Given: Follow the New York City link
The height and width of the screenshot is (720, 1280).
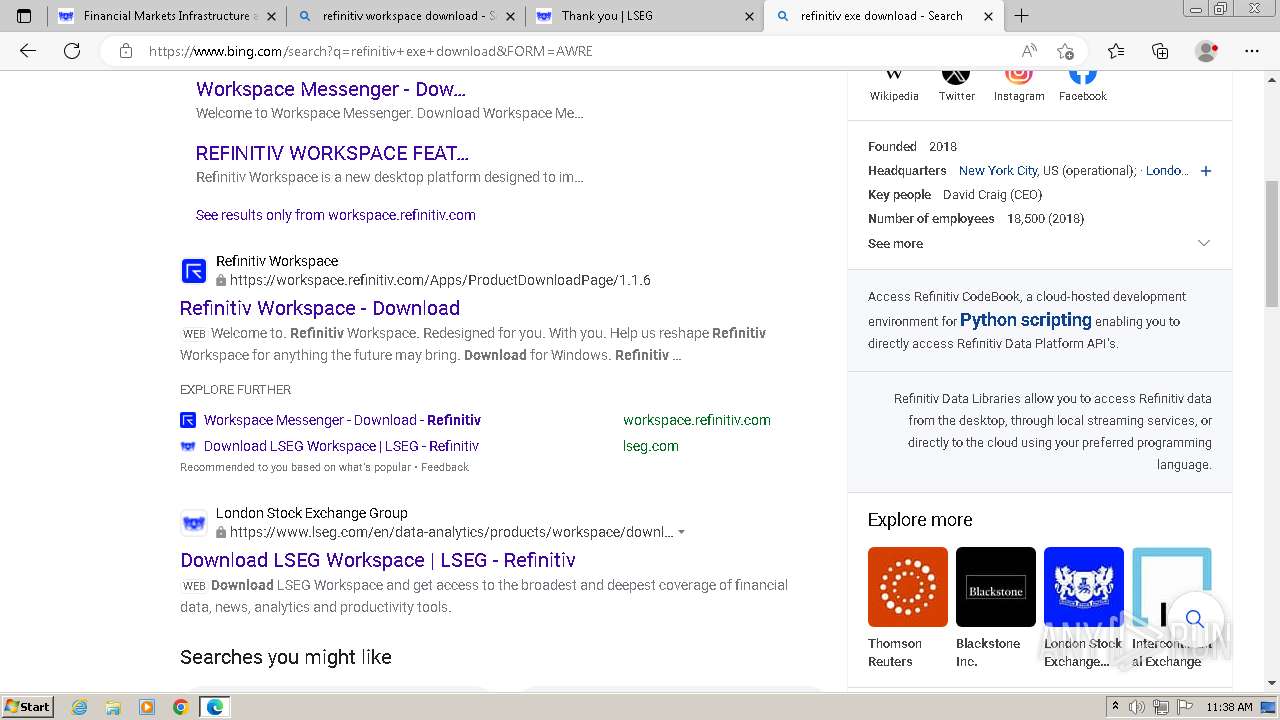Looking at the screenshot, I should [998, 171].
